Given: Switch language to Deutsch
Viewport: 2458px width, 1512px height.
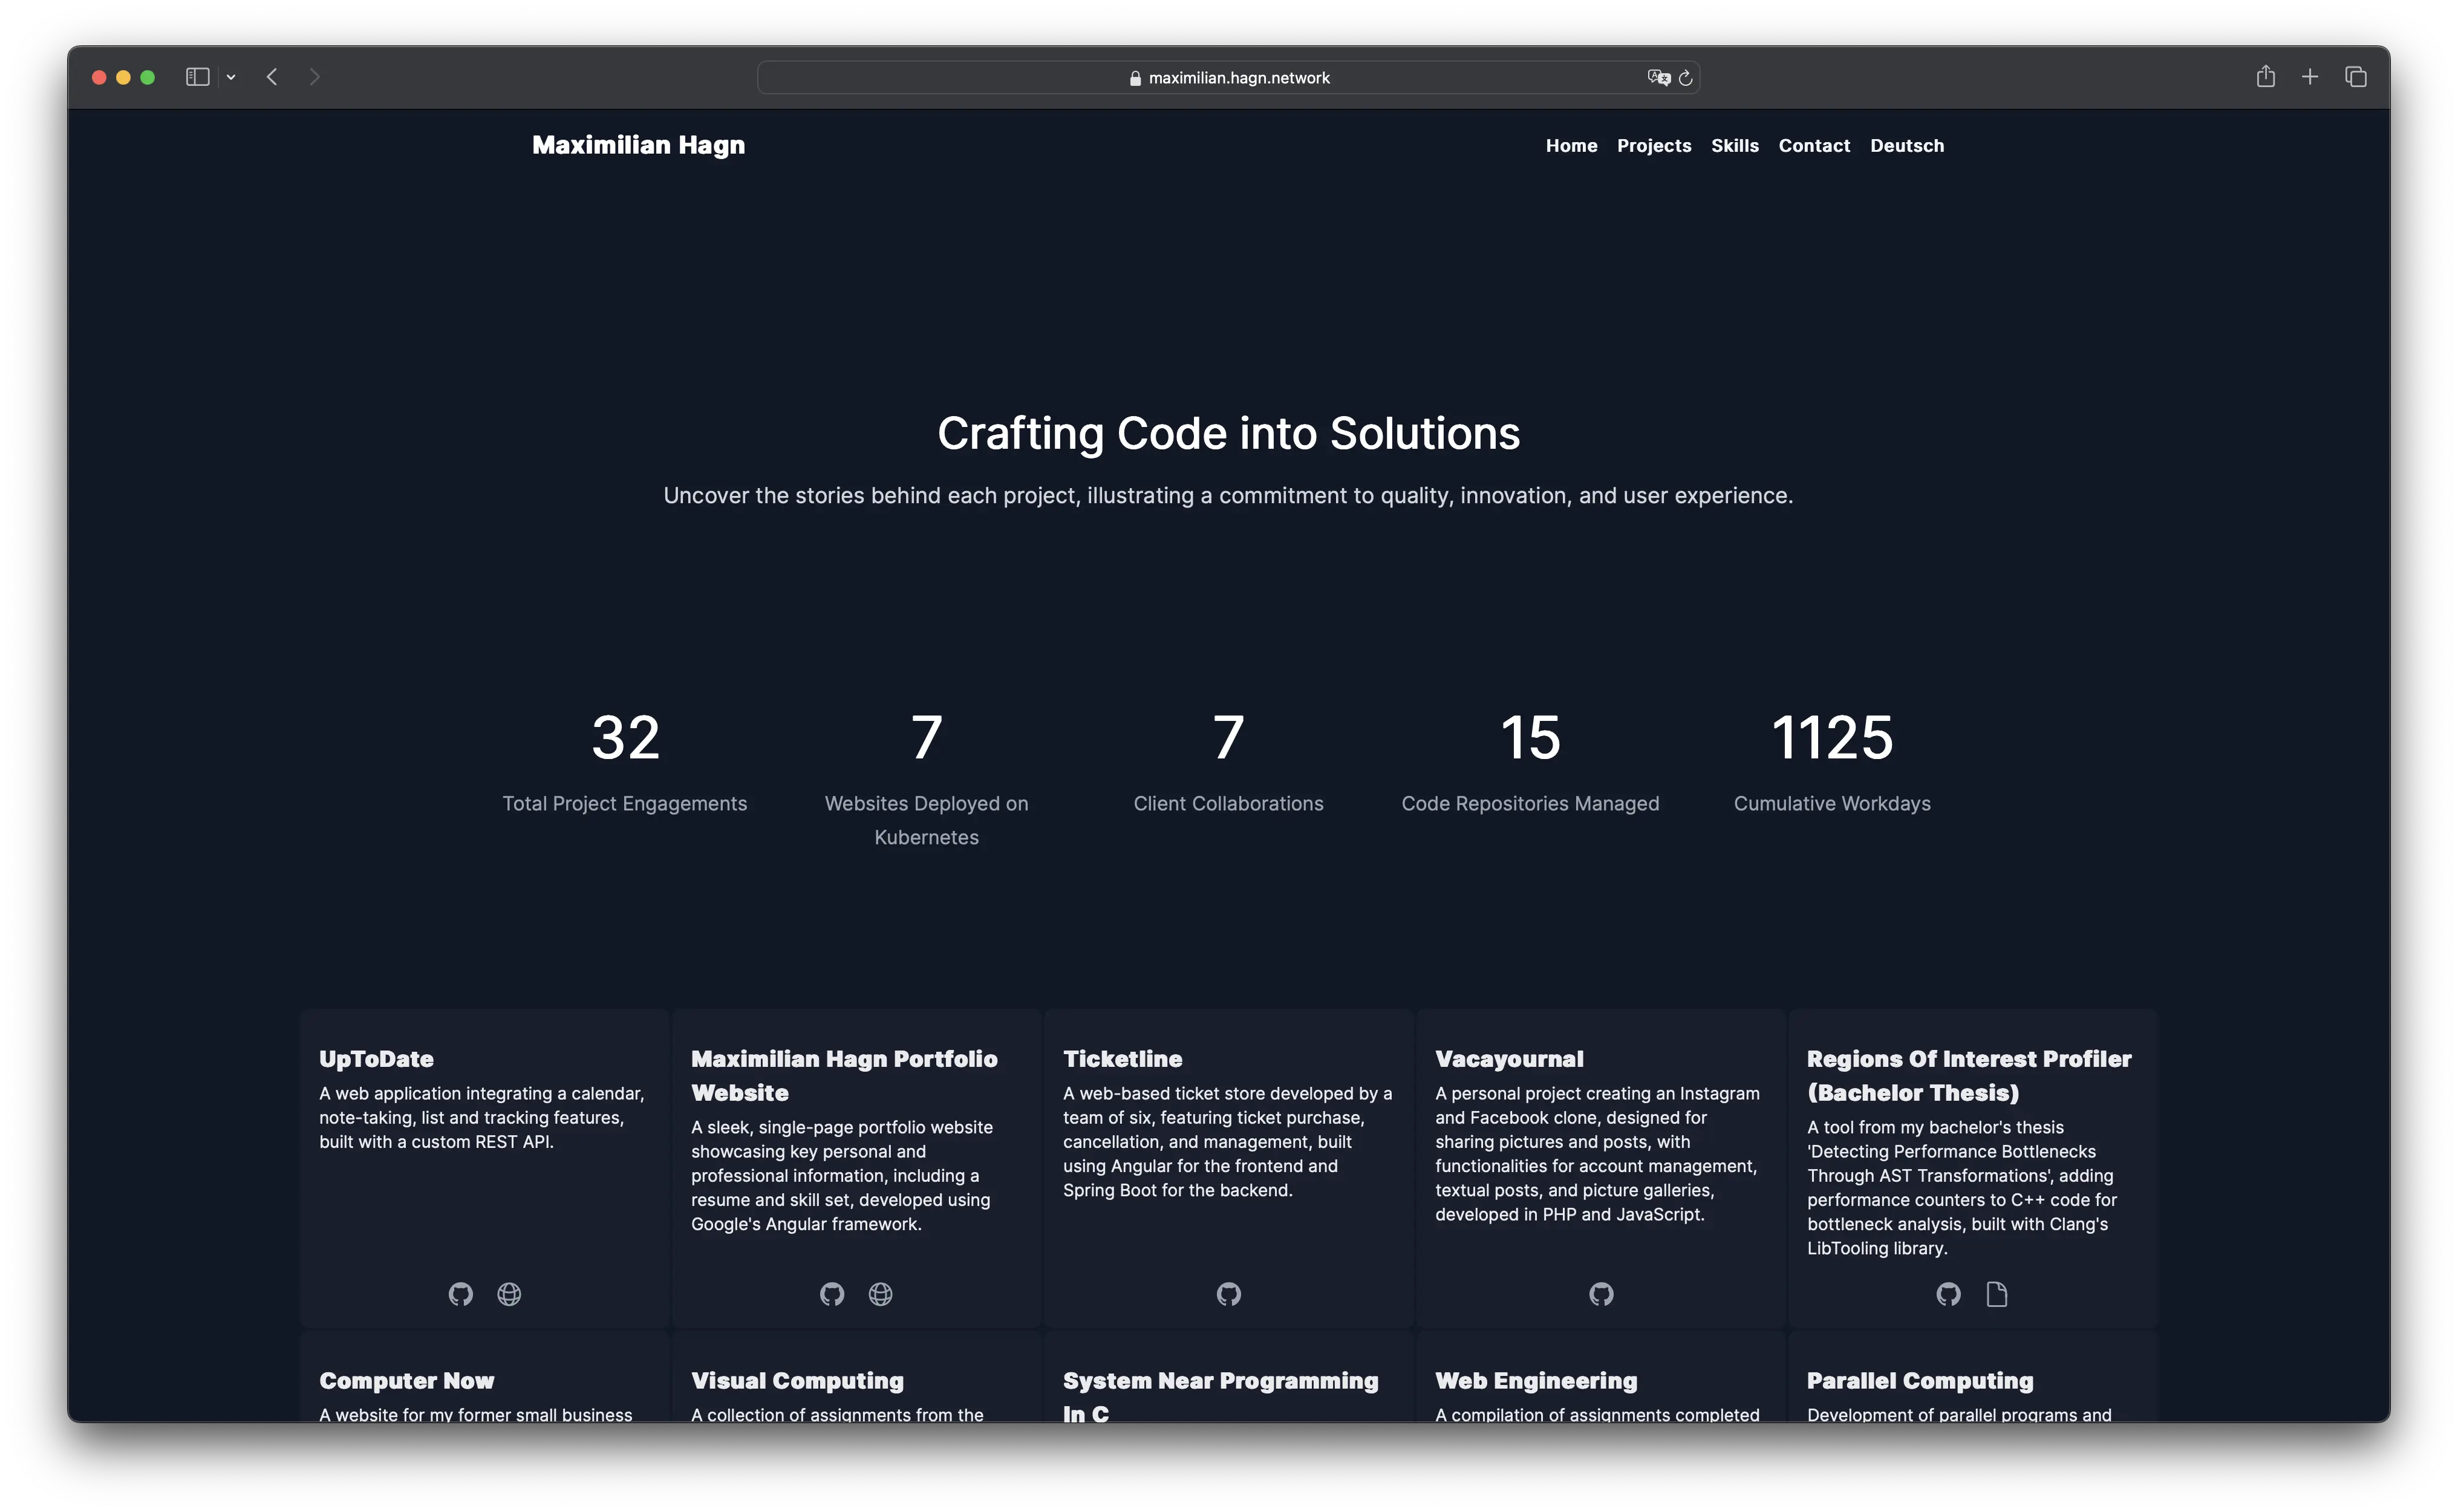Looking at the screenshot, I should click(1907, 146).
